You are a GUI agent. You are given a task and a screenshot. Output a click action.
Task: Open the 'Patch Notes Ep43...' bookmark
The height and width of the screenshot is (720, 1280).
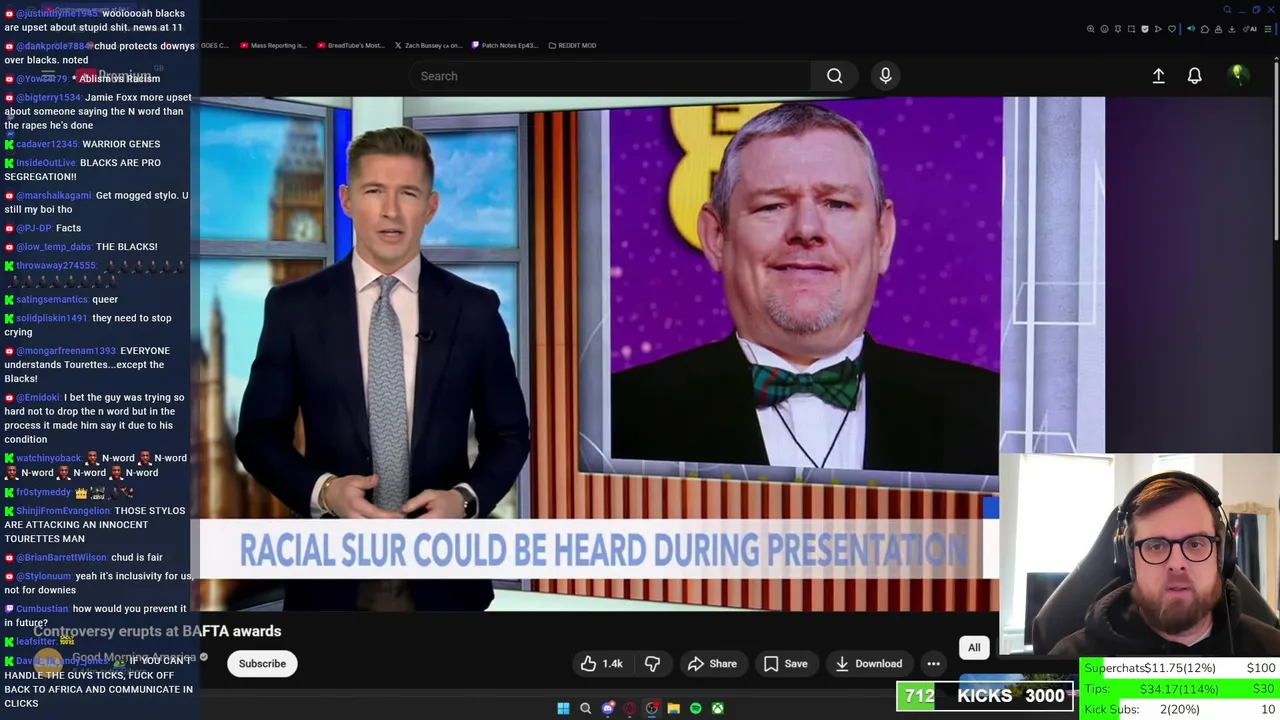(x=505, y=45)
